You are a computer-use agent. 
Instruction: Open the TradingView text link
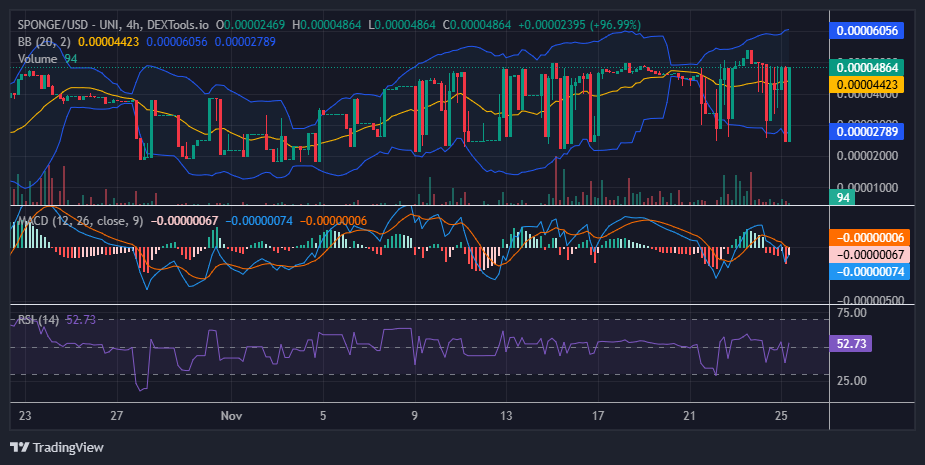(68, 447)
